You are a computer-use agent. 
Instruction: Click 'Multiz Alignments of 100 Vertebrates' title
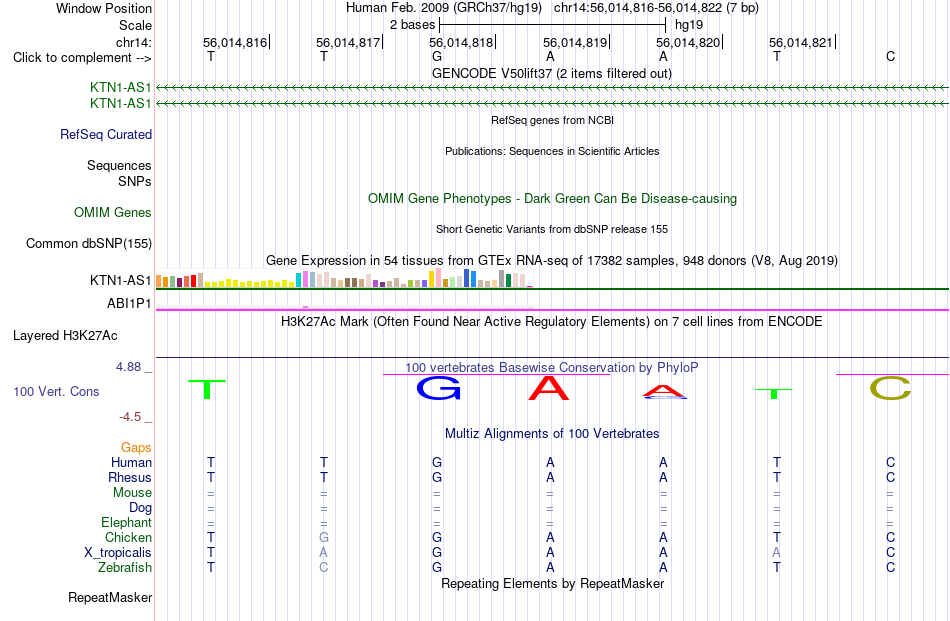[552, 433]
